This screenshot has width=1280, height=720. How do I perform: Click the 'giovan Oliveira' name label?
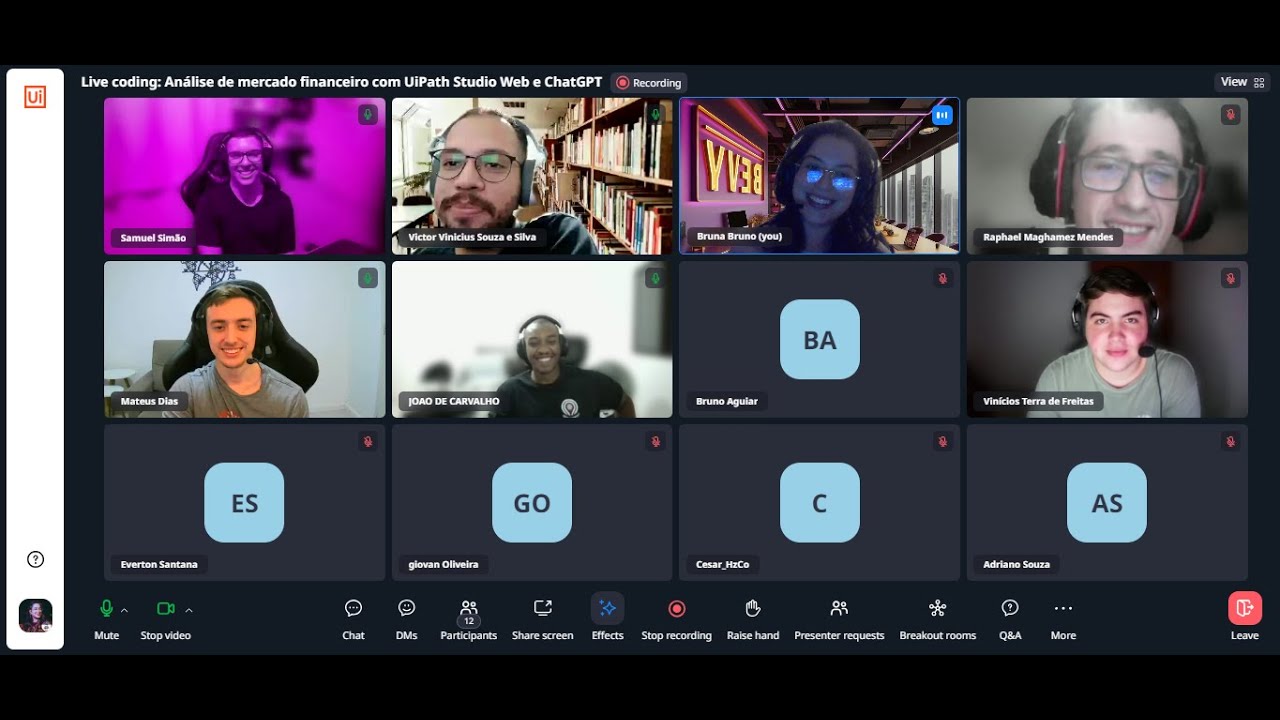[x=443, y=564]
